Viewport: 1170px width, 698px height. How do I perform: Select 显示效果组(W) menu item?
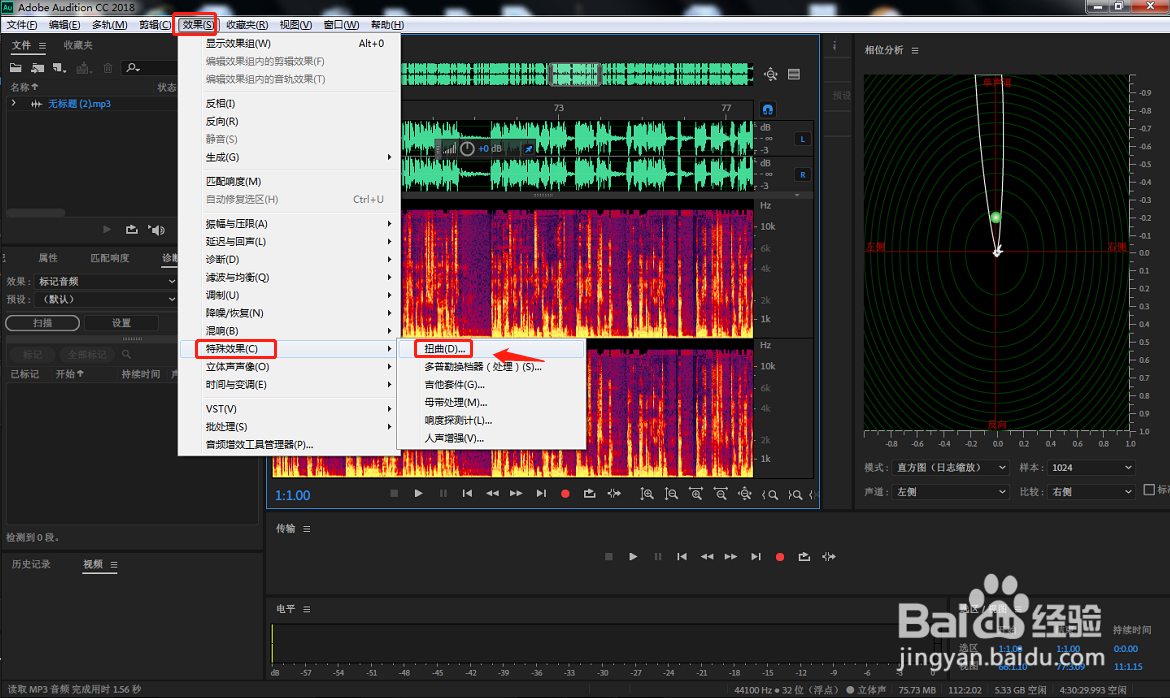pos(289,43)
